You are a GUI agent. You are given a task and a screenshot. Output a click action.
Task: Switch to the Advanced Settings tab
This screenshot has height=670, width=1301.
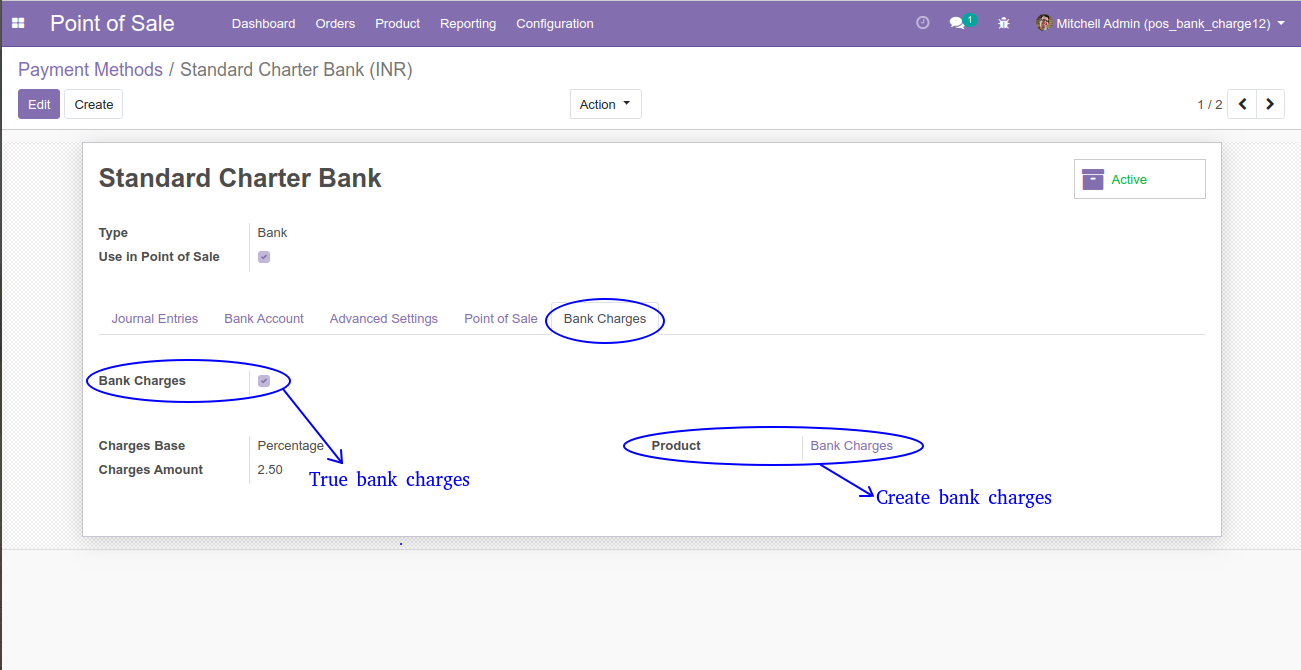pos(384,319)
